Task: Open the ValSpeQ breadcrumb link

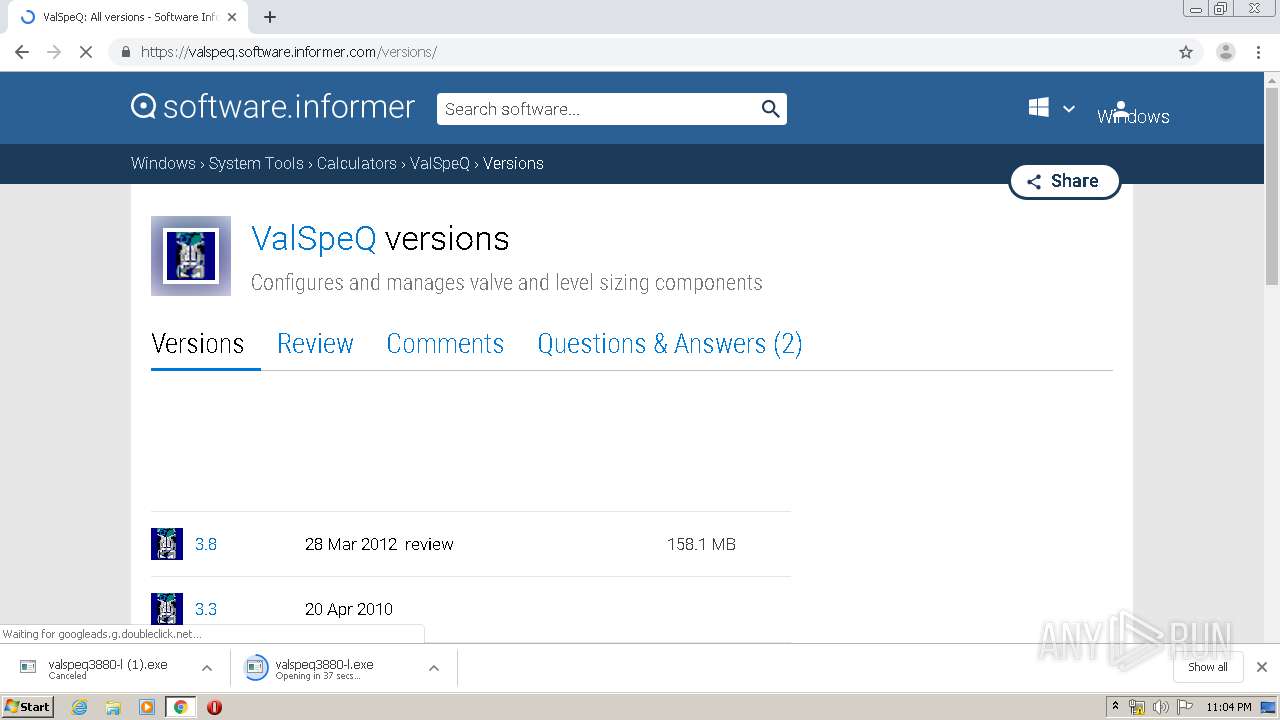Action: tap(440, 163)
